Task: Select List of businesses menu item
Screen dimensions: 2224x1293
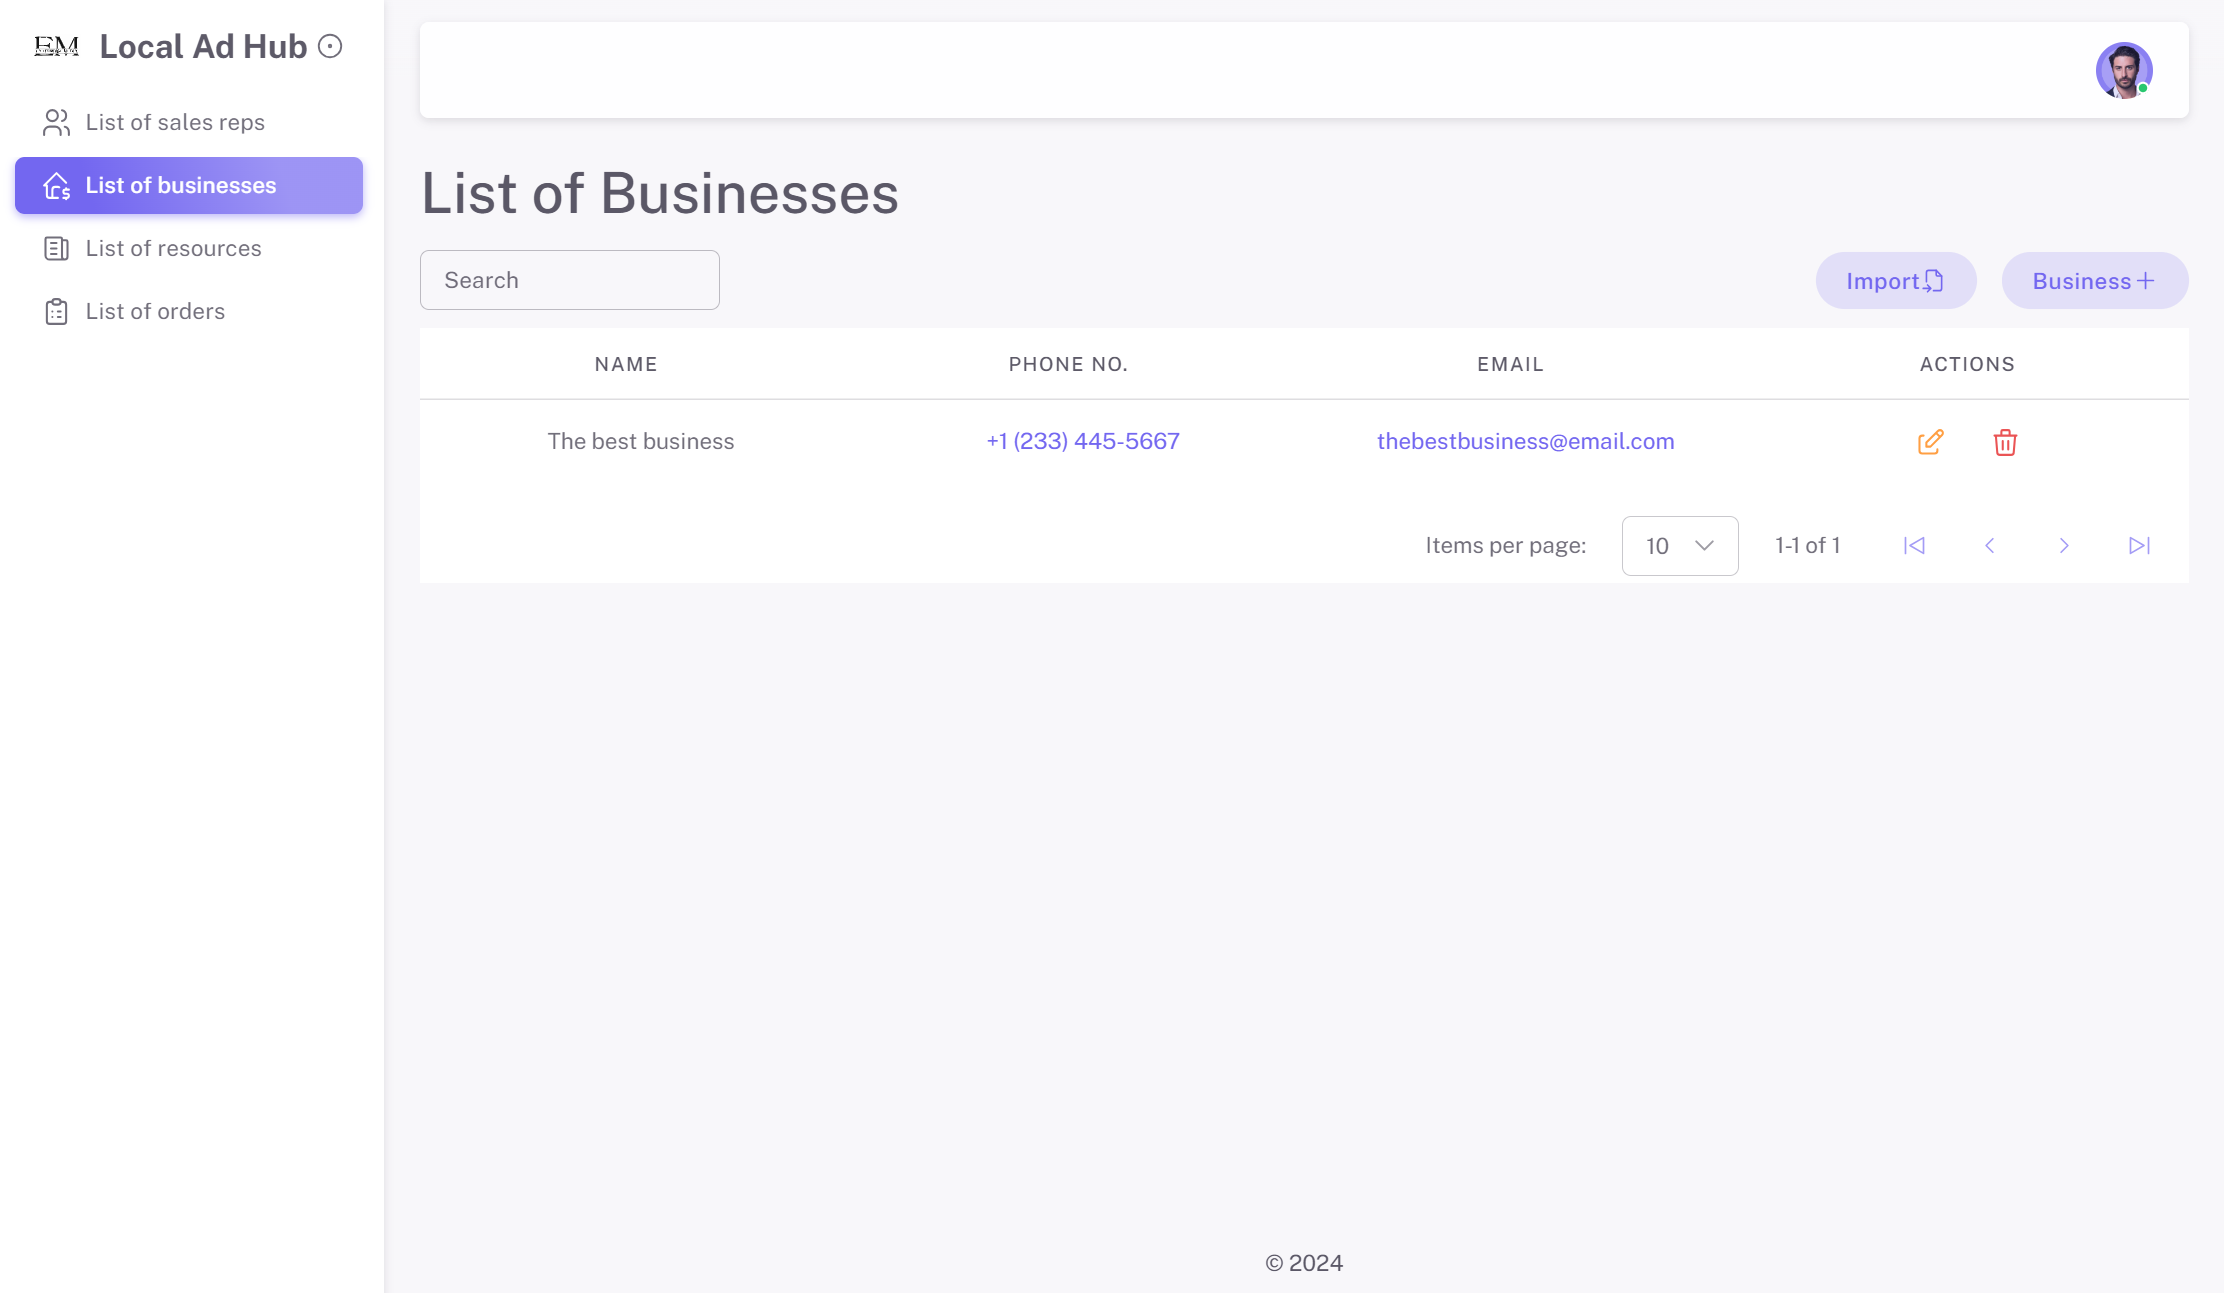Action: 189,185
